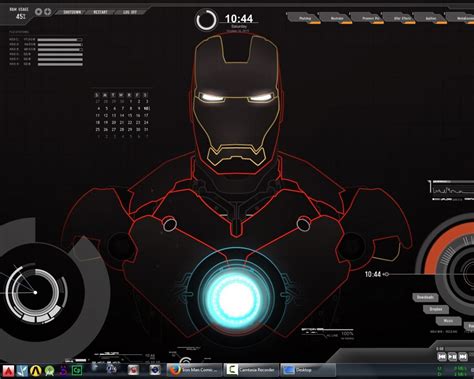Toggle play/pause in media player

pyautogui.click(x=453, y=357)
